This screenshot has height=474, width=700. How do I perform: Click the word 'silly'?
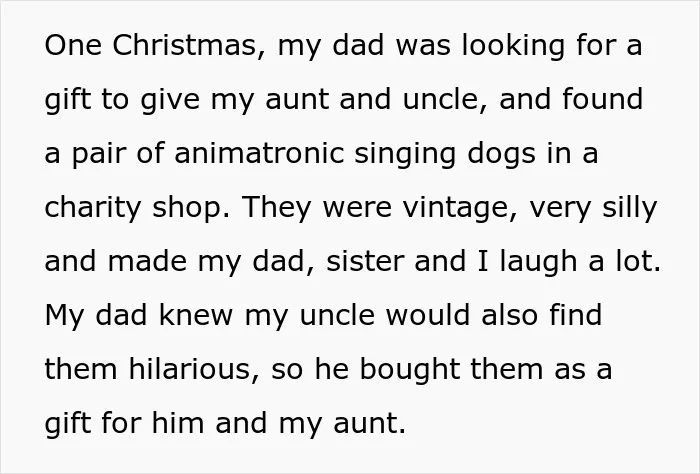point(629,209)
